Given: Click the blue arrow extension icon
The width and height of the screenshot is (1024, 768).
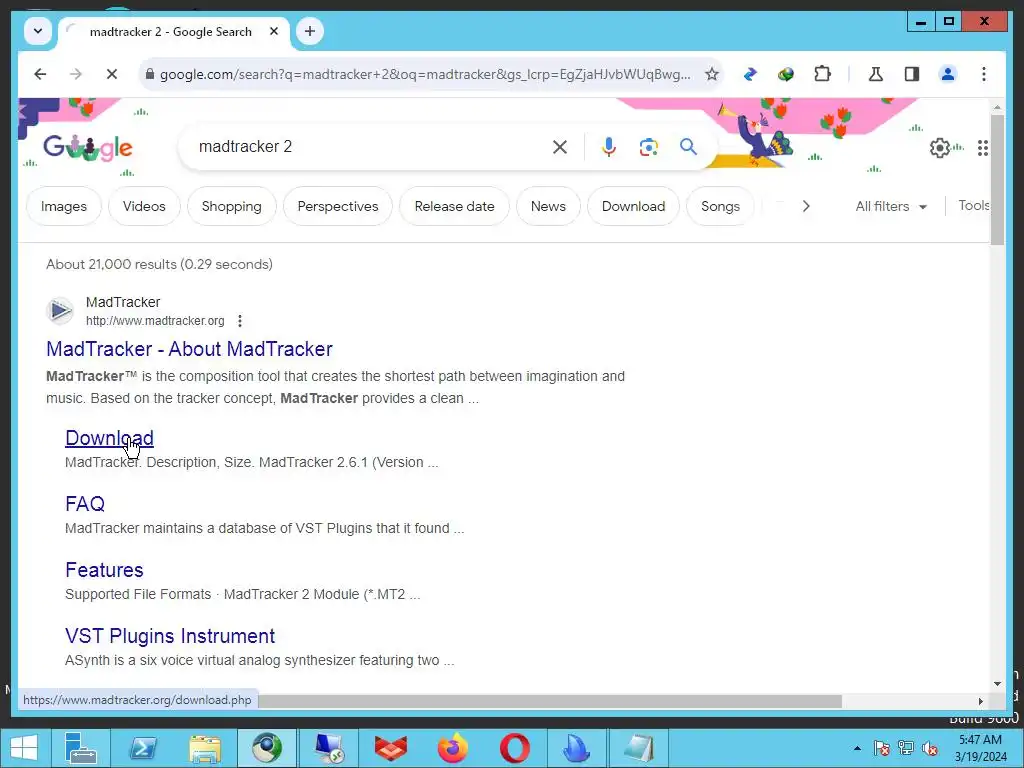Looking at the screenshot, I should pos(750,74).
